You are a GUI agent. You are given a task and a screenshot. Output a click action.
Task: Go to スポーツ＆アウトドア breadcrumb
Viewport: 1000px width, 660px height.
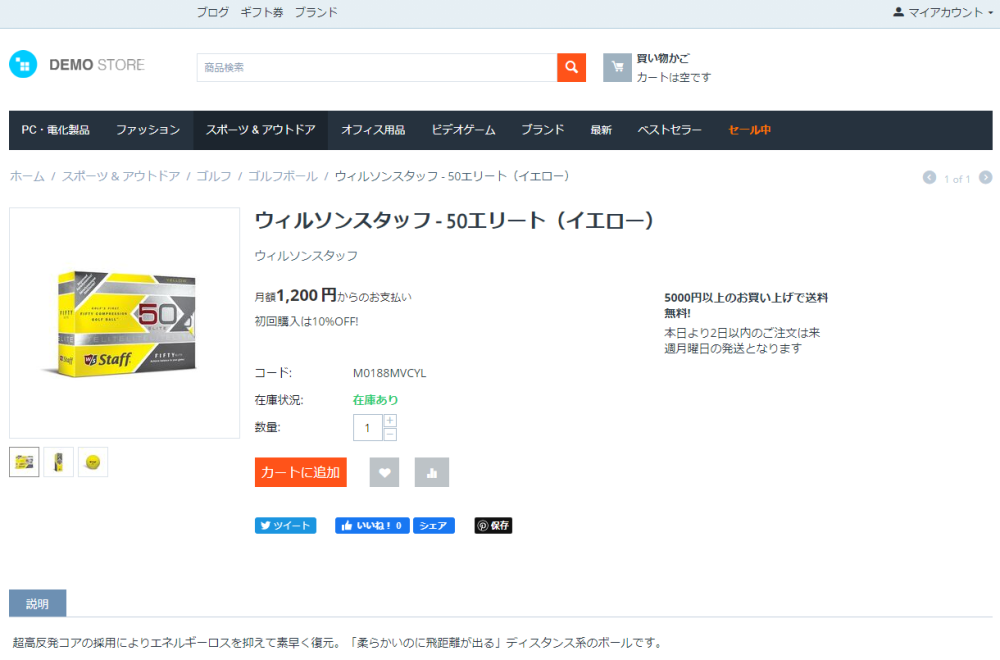(121, 176)
